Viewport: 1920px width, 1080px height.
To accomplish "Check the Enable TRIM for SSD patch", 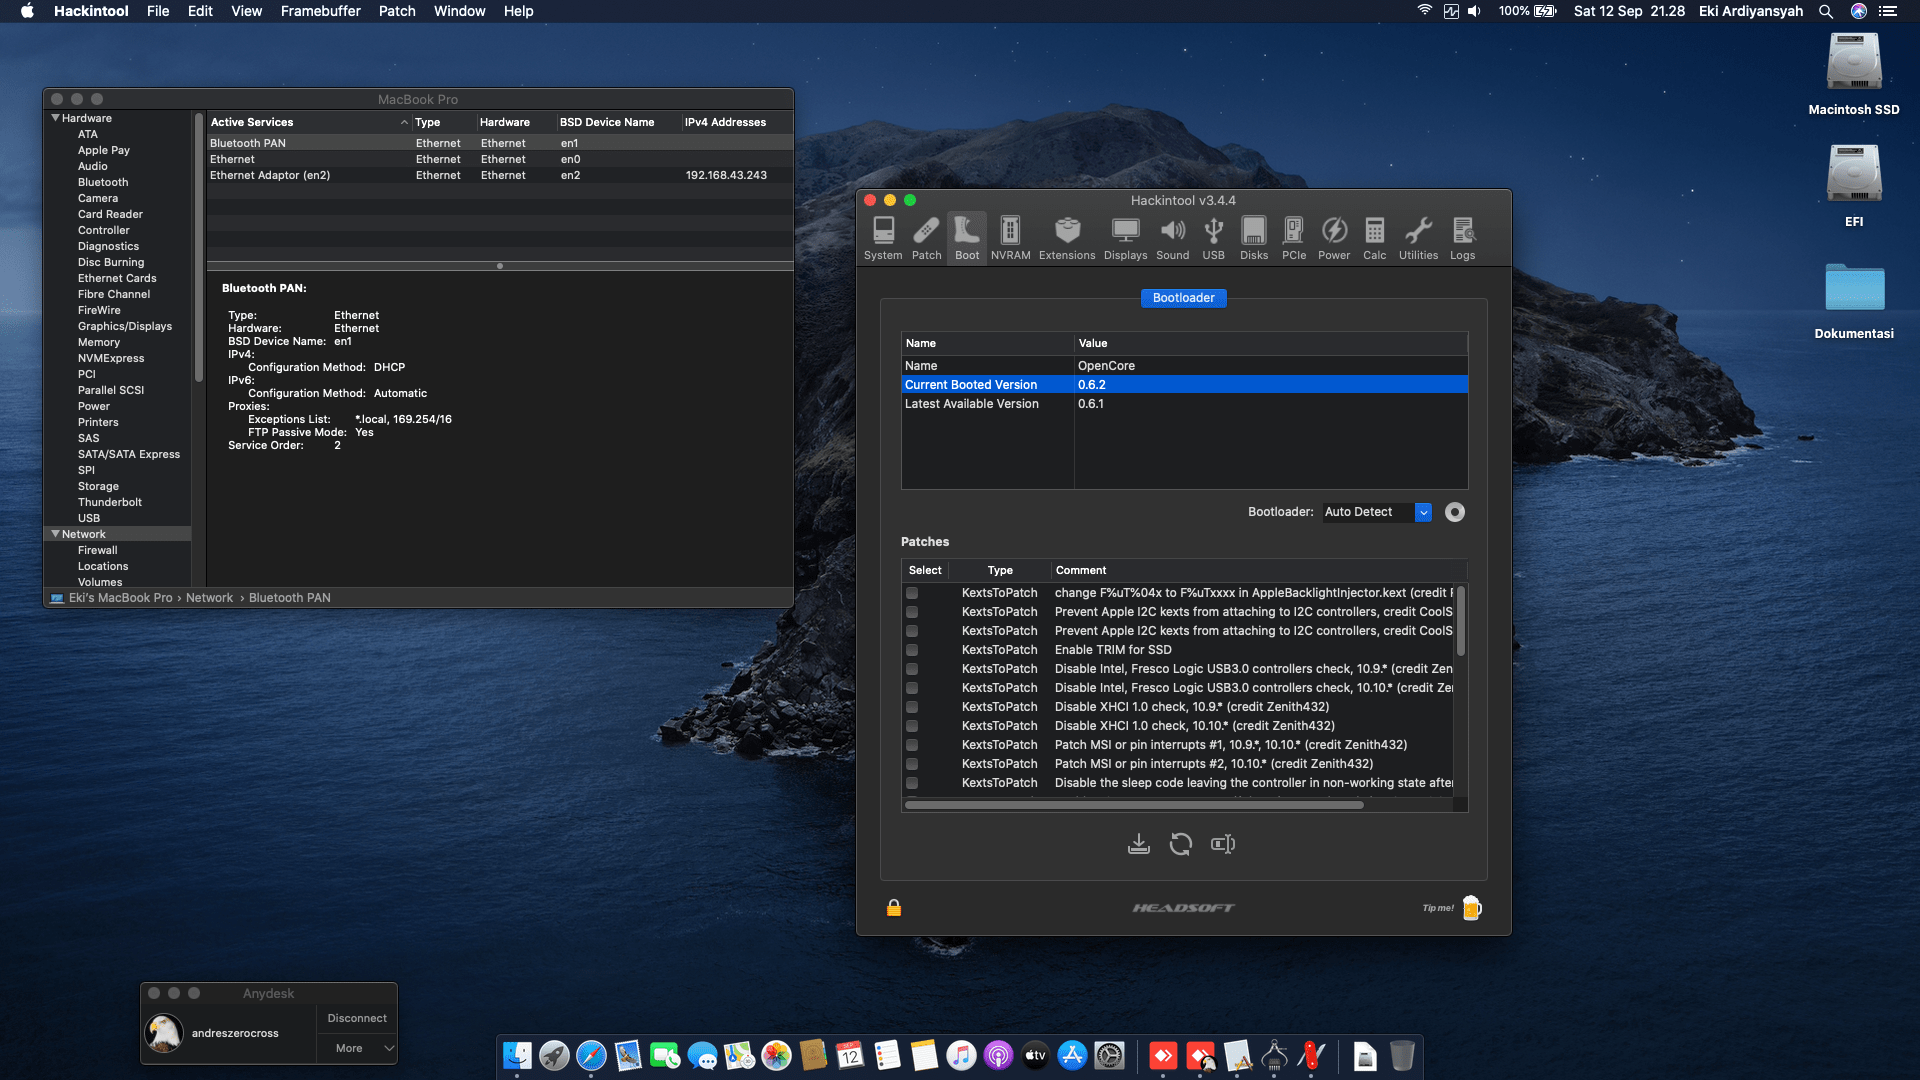I will (912, 650).
